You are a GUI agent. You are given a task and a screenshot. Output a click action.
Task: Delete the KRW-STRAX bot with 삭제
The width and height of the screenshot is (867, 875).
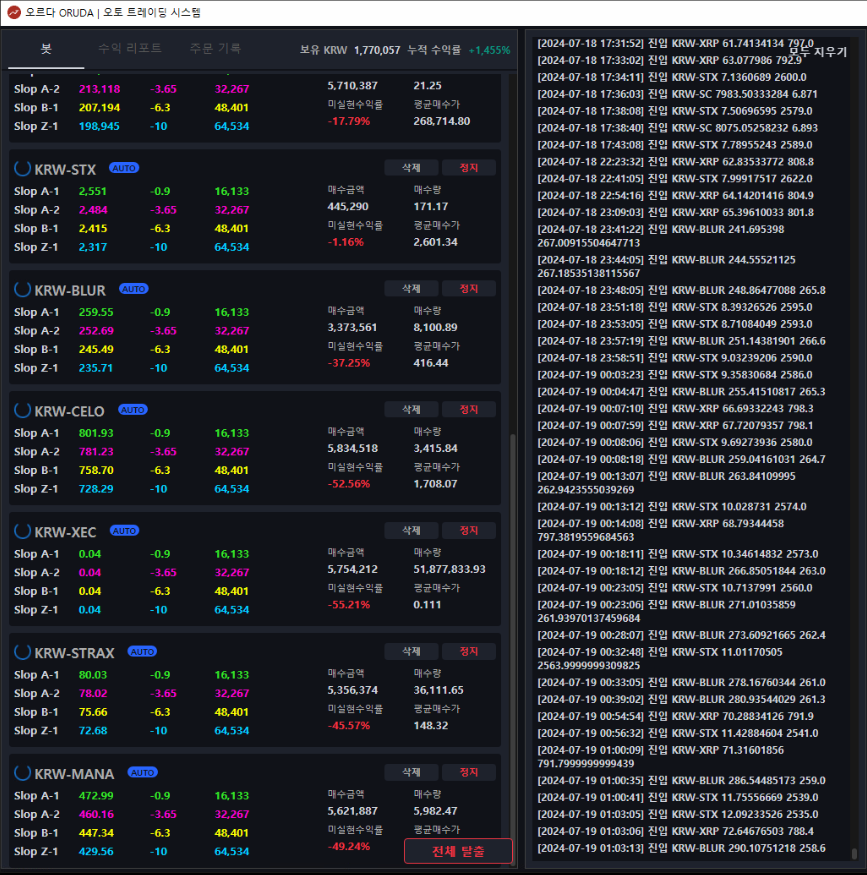pos(412,651)
